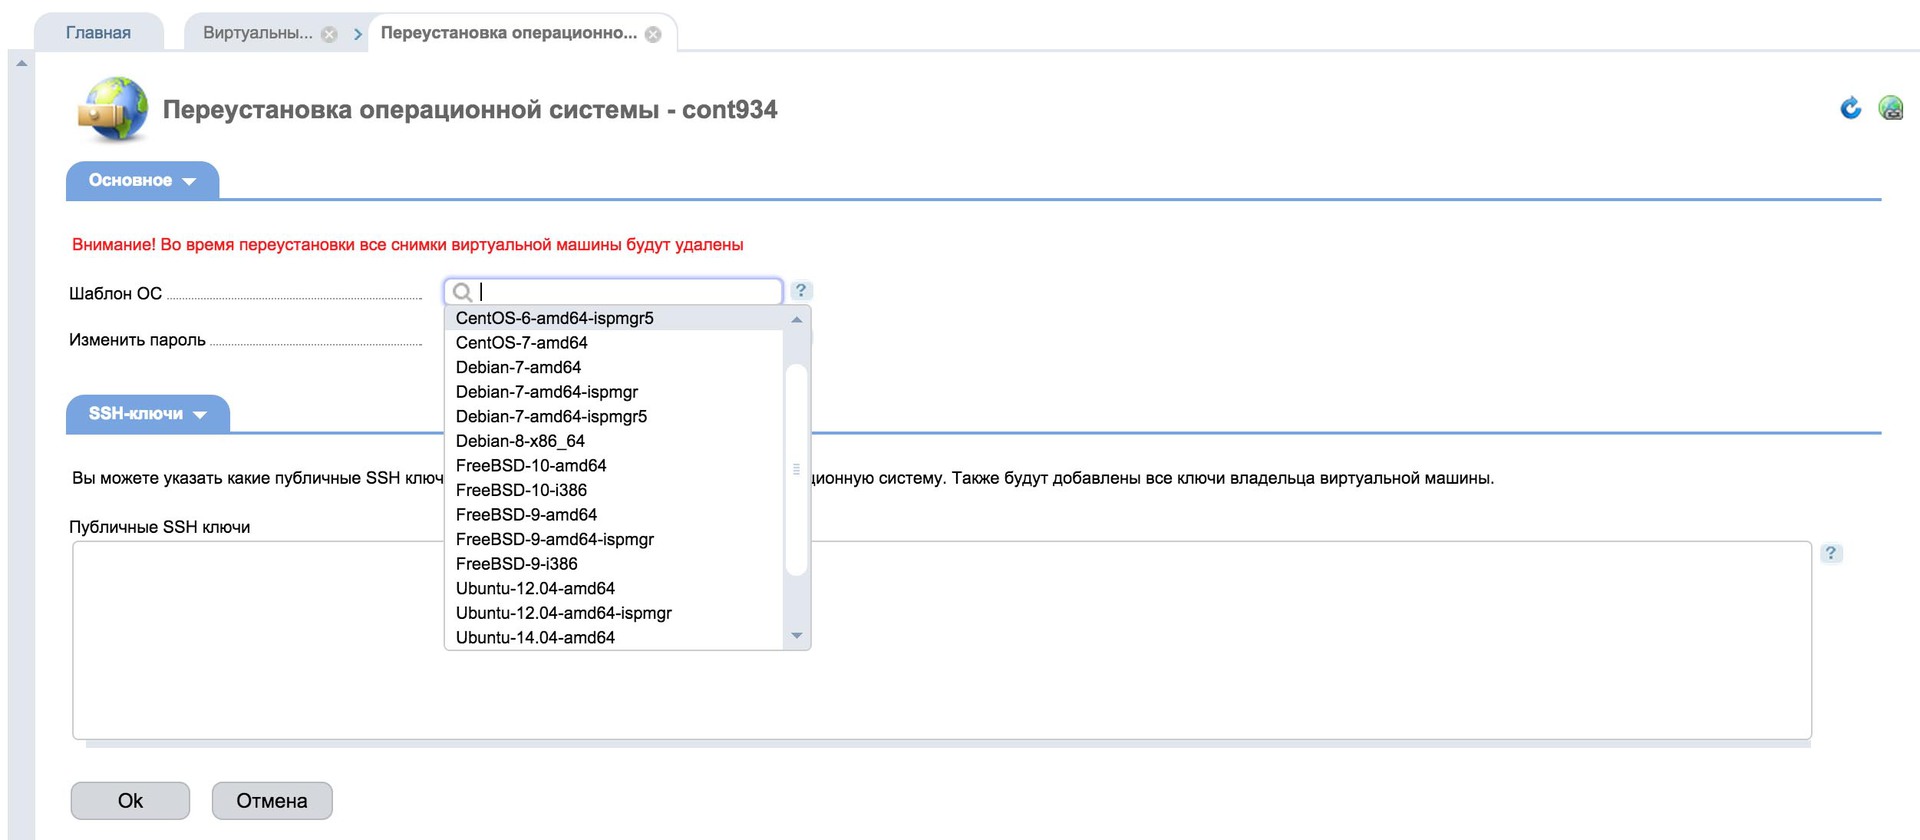The image size is (1920, 840).
Task: Switch to the Главная tab
Action: click(x=98, y=33)
